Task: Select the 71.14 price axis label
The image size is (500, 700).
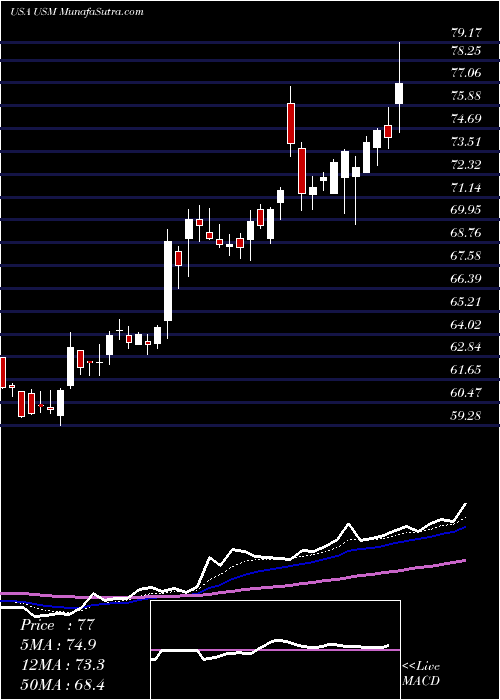Action: [x=467, y=188]
